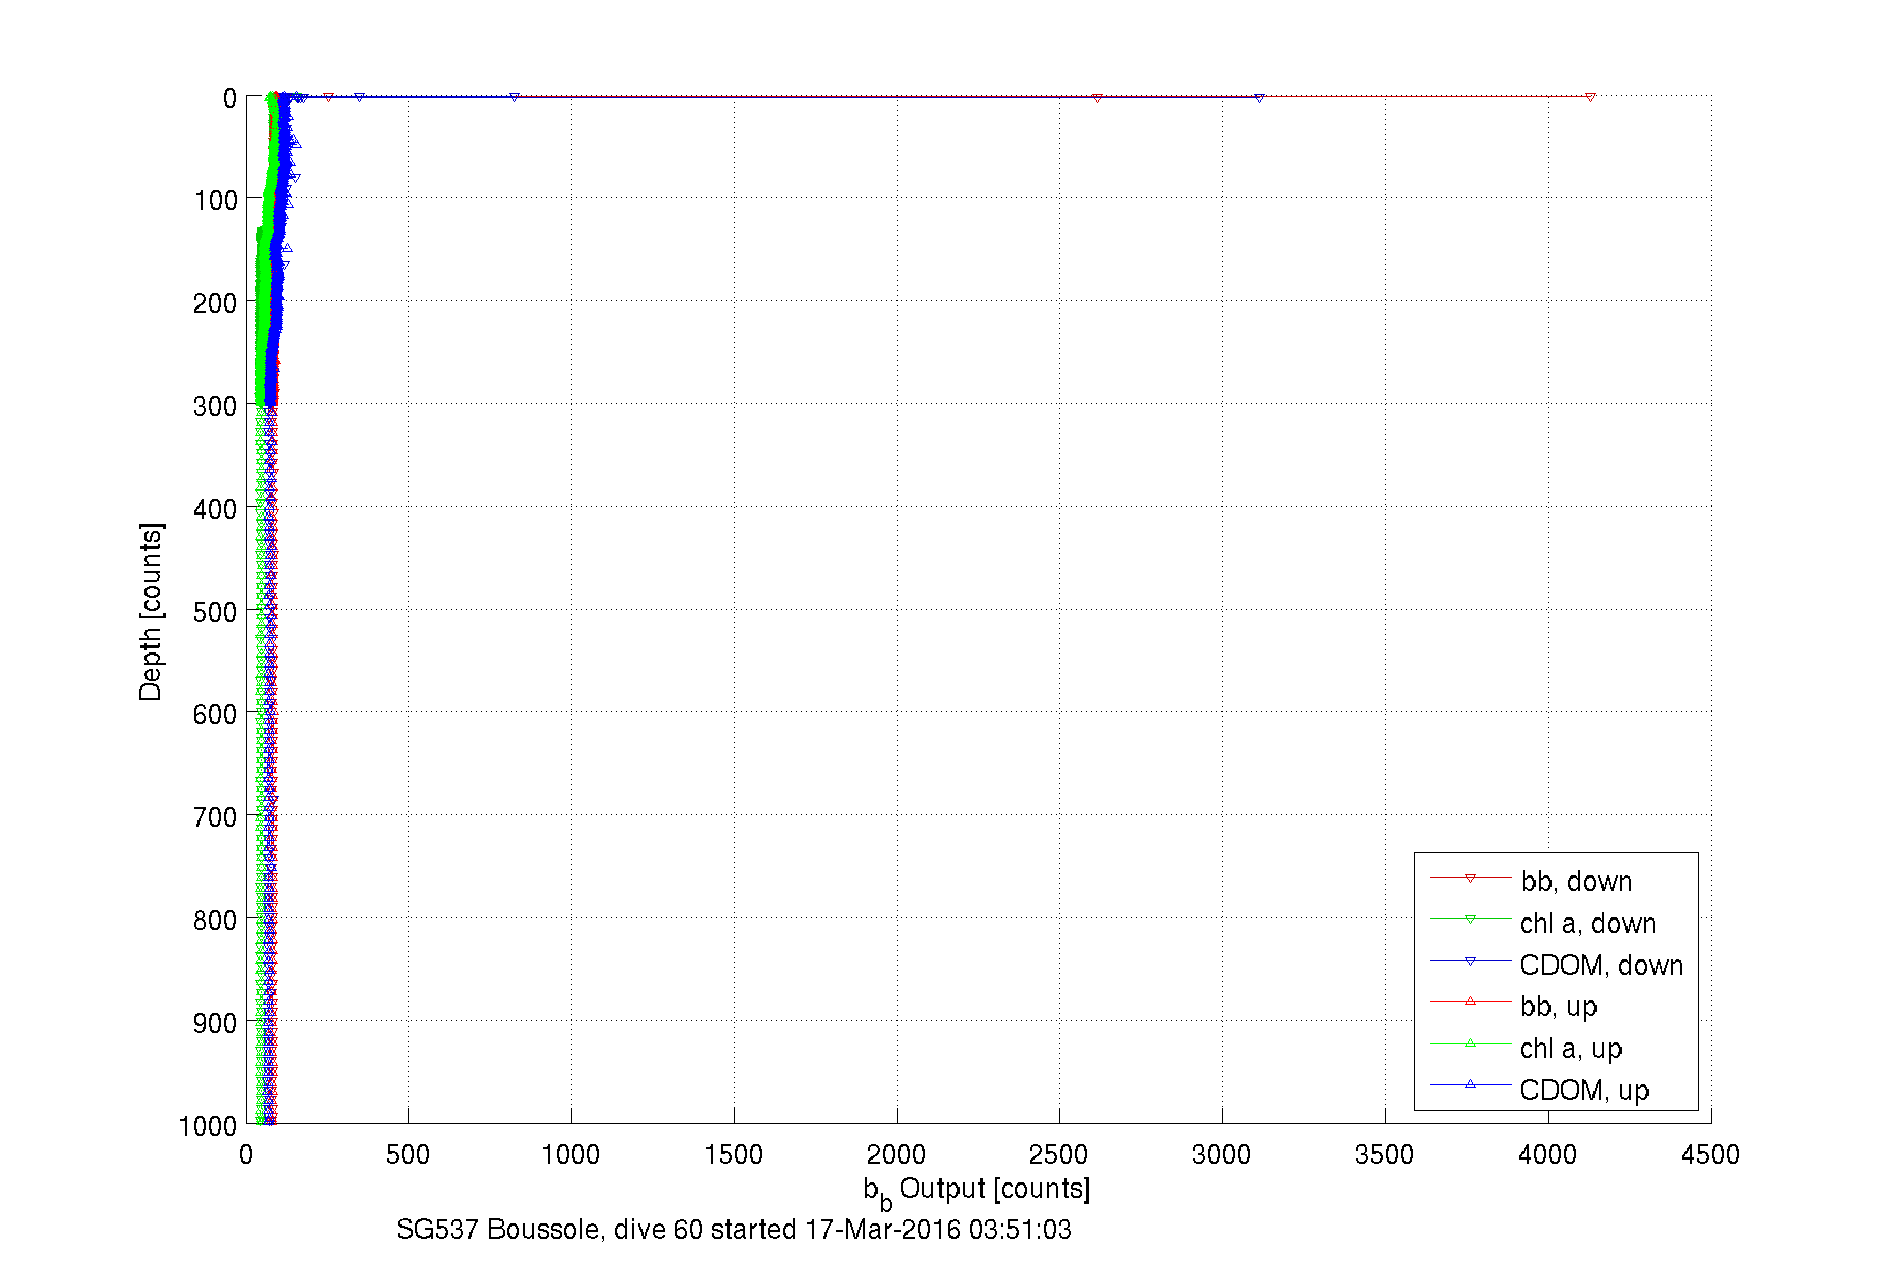Click the SG537 Boussole dive 60 caption
This screenshot has height=1262, width=1891.
(x=733, y=1230)
